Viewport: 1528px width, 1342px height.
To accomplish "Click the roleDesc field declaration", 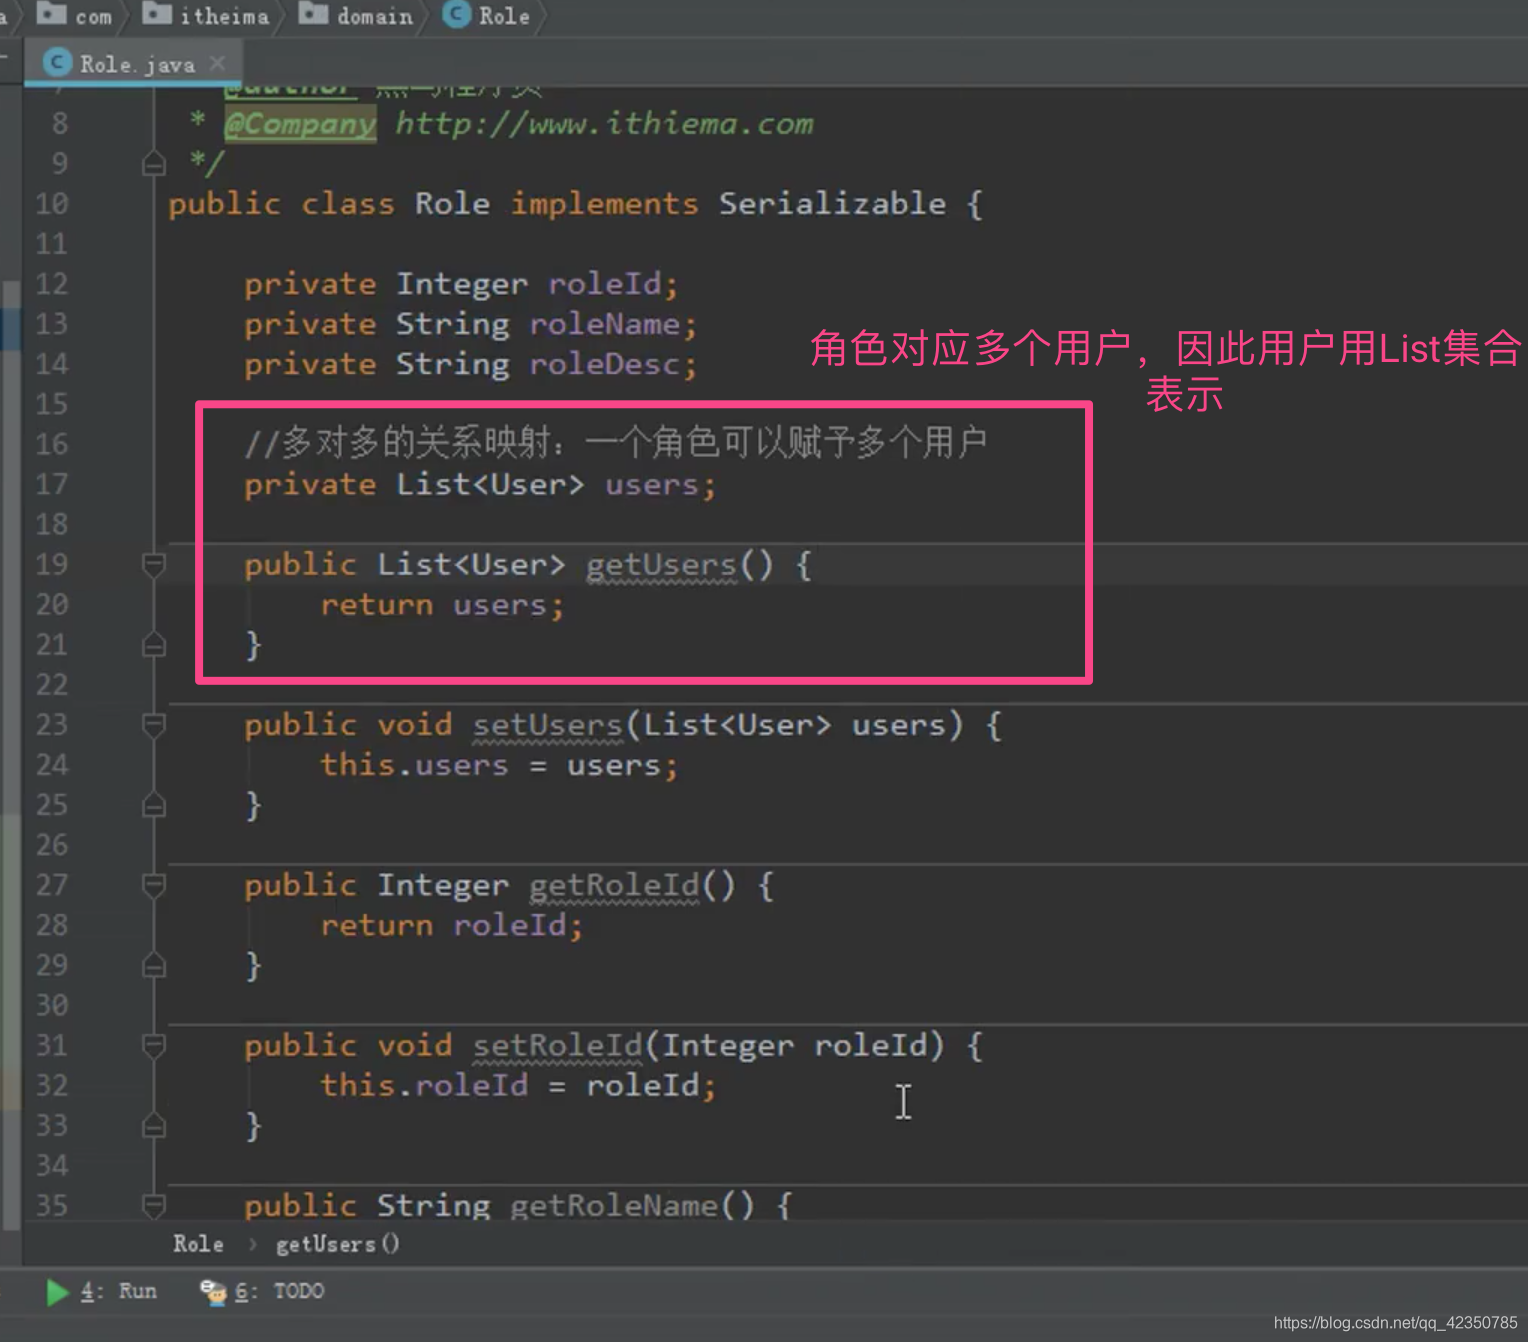I will coord(605,364).
